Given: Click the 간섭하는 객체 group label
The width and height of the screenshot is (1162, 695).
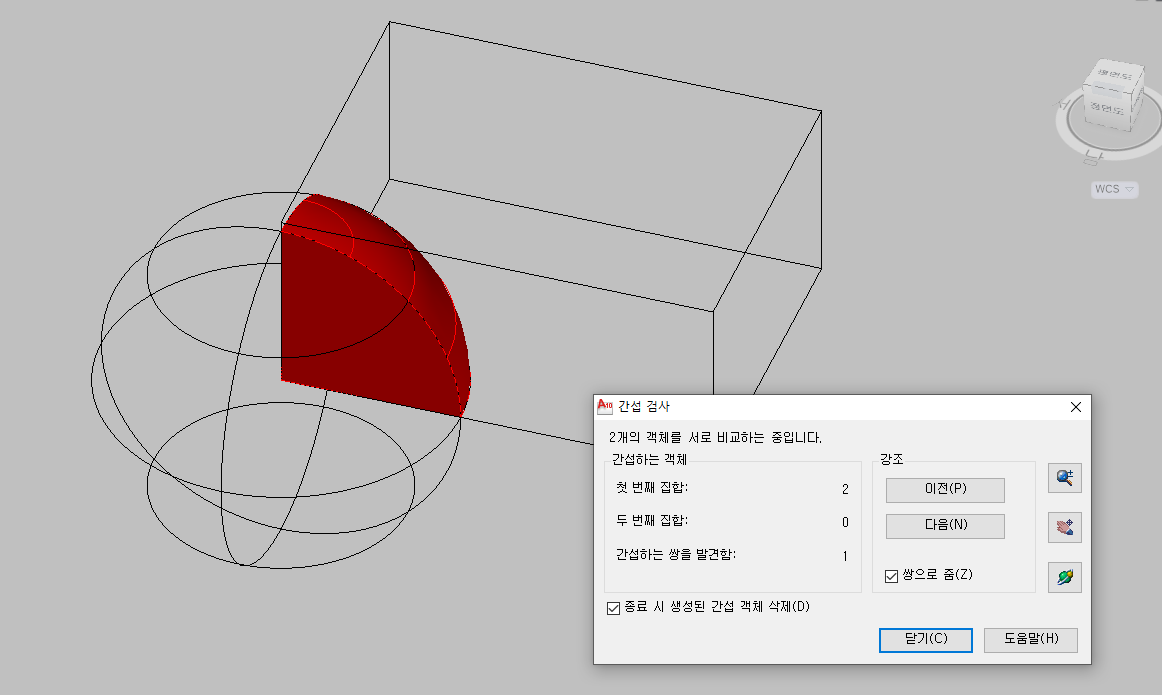Looking at the screenshot, I should click(x=649, y=459).
